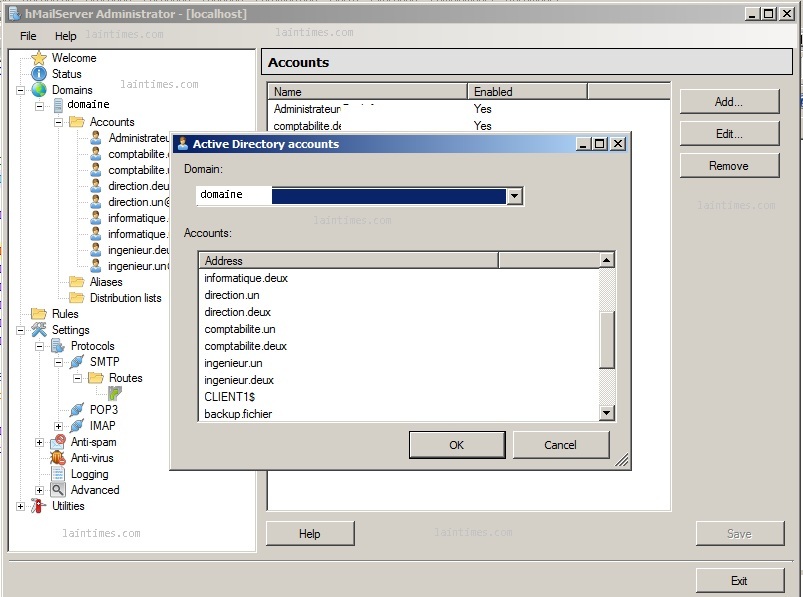Click OK in Active Directory accounts dialog
The width and height of the screenshot is (803, 597).
pos(457,445)
